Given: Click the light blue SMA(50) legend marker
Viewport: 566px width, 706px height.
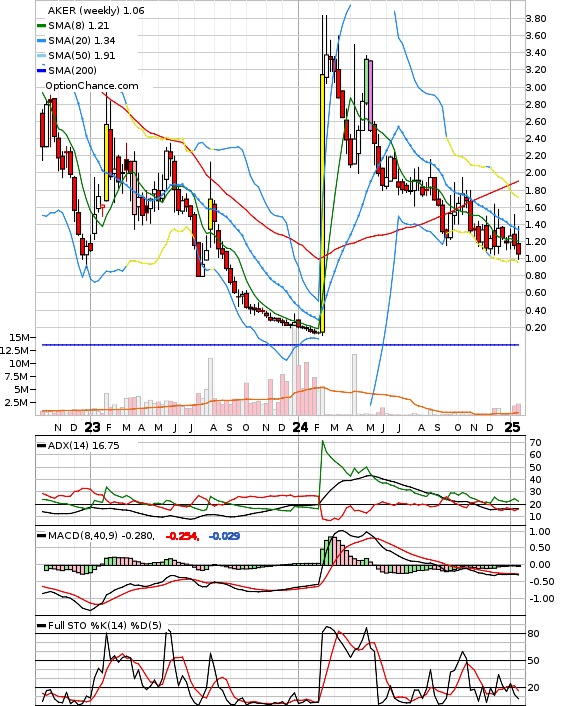Looking at the screenshot, I should pos(41,56).
